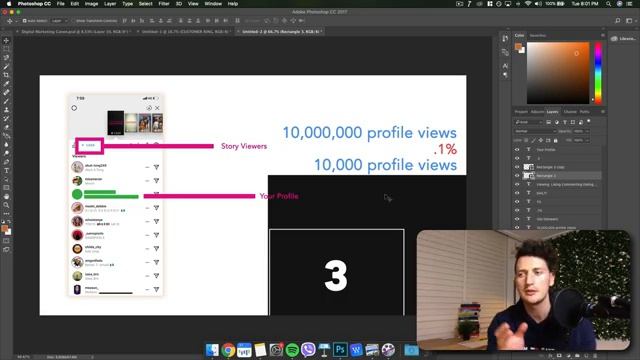The width and height of the screenshot is (640, 360).
Task: Hide the "3" text layer
Action: (517, 158)
